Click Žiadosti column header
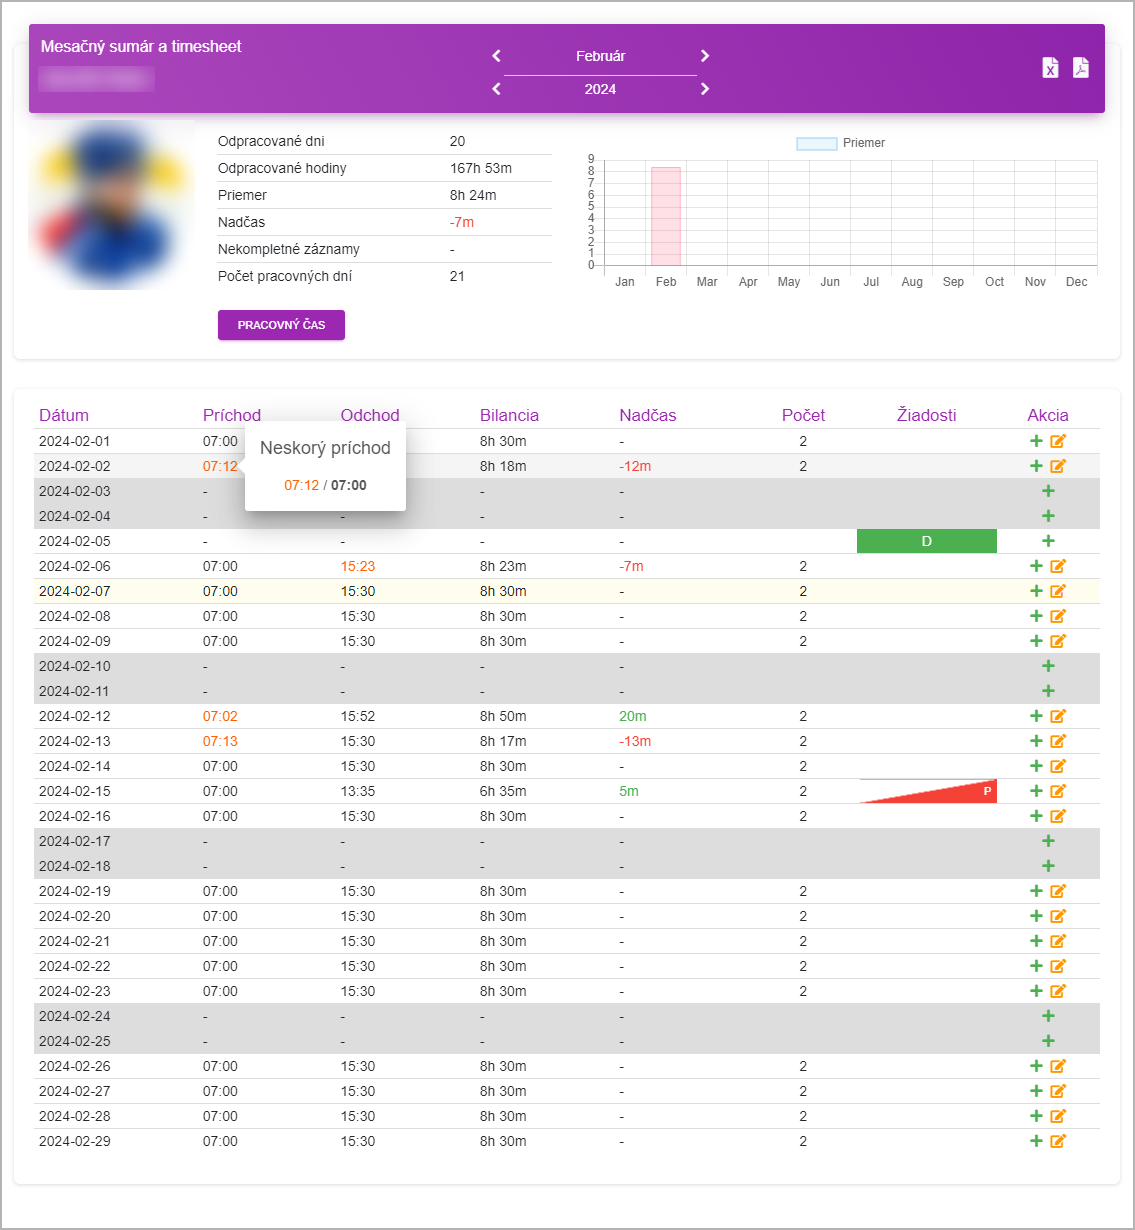Image resolution: width=1135 pixels, height=1230 pixels. click(927, 415)
